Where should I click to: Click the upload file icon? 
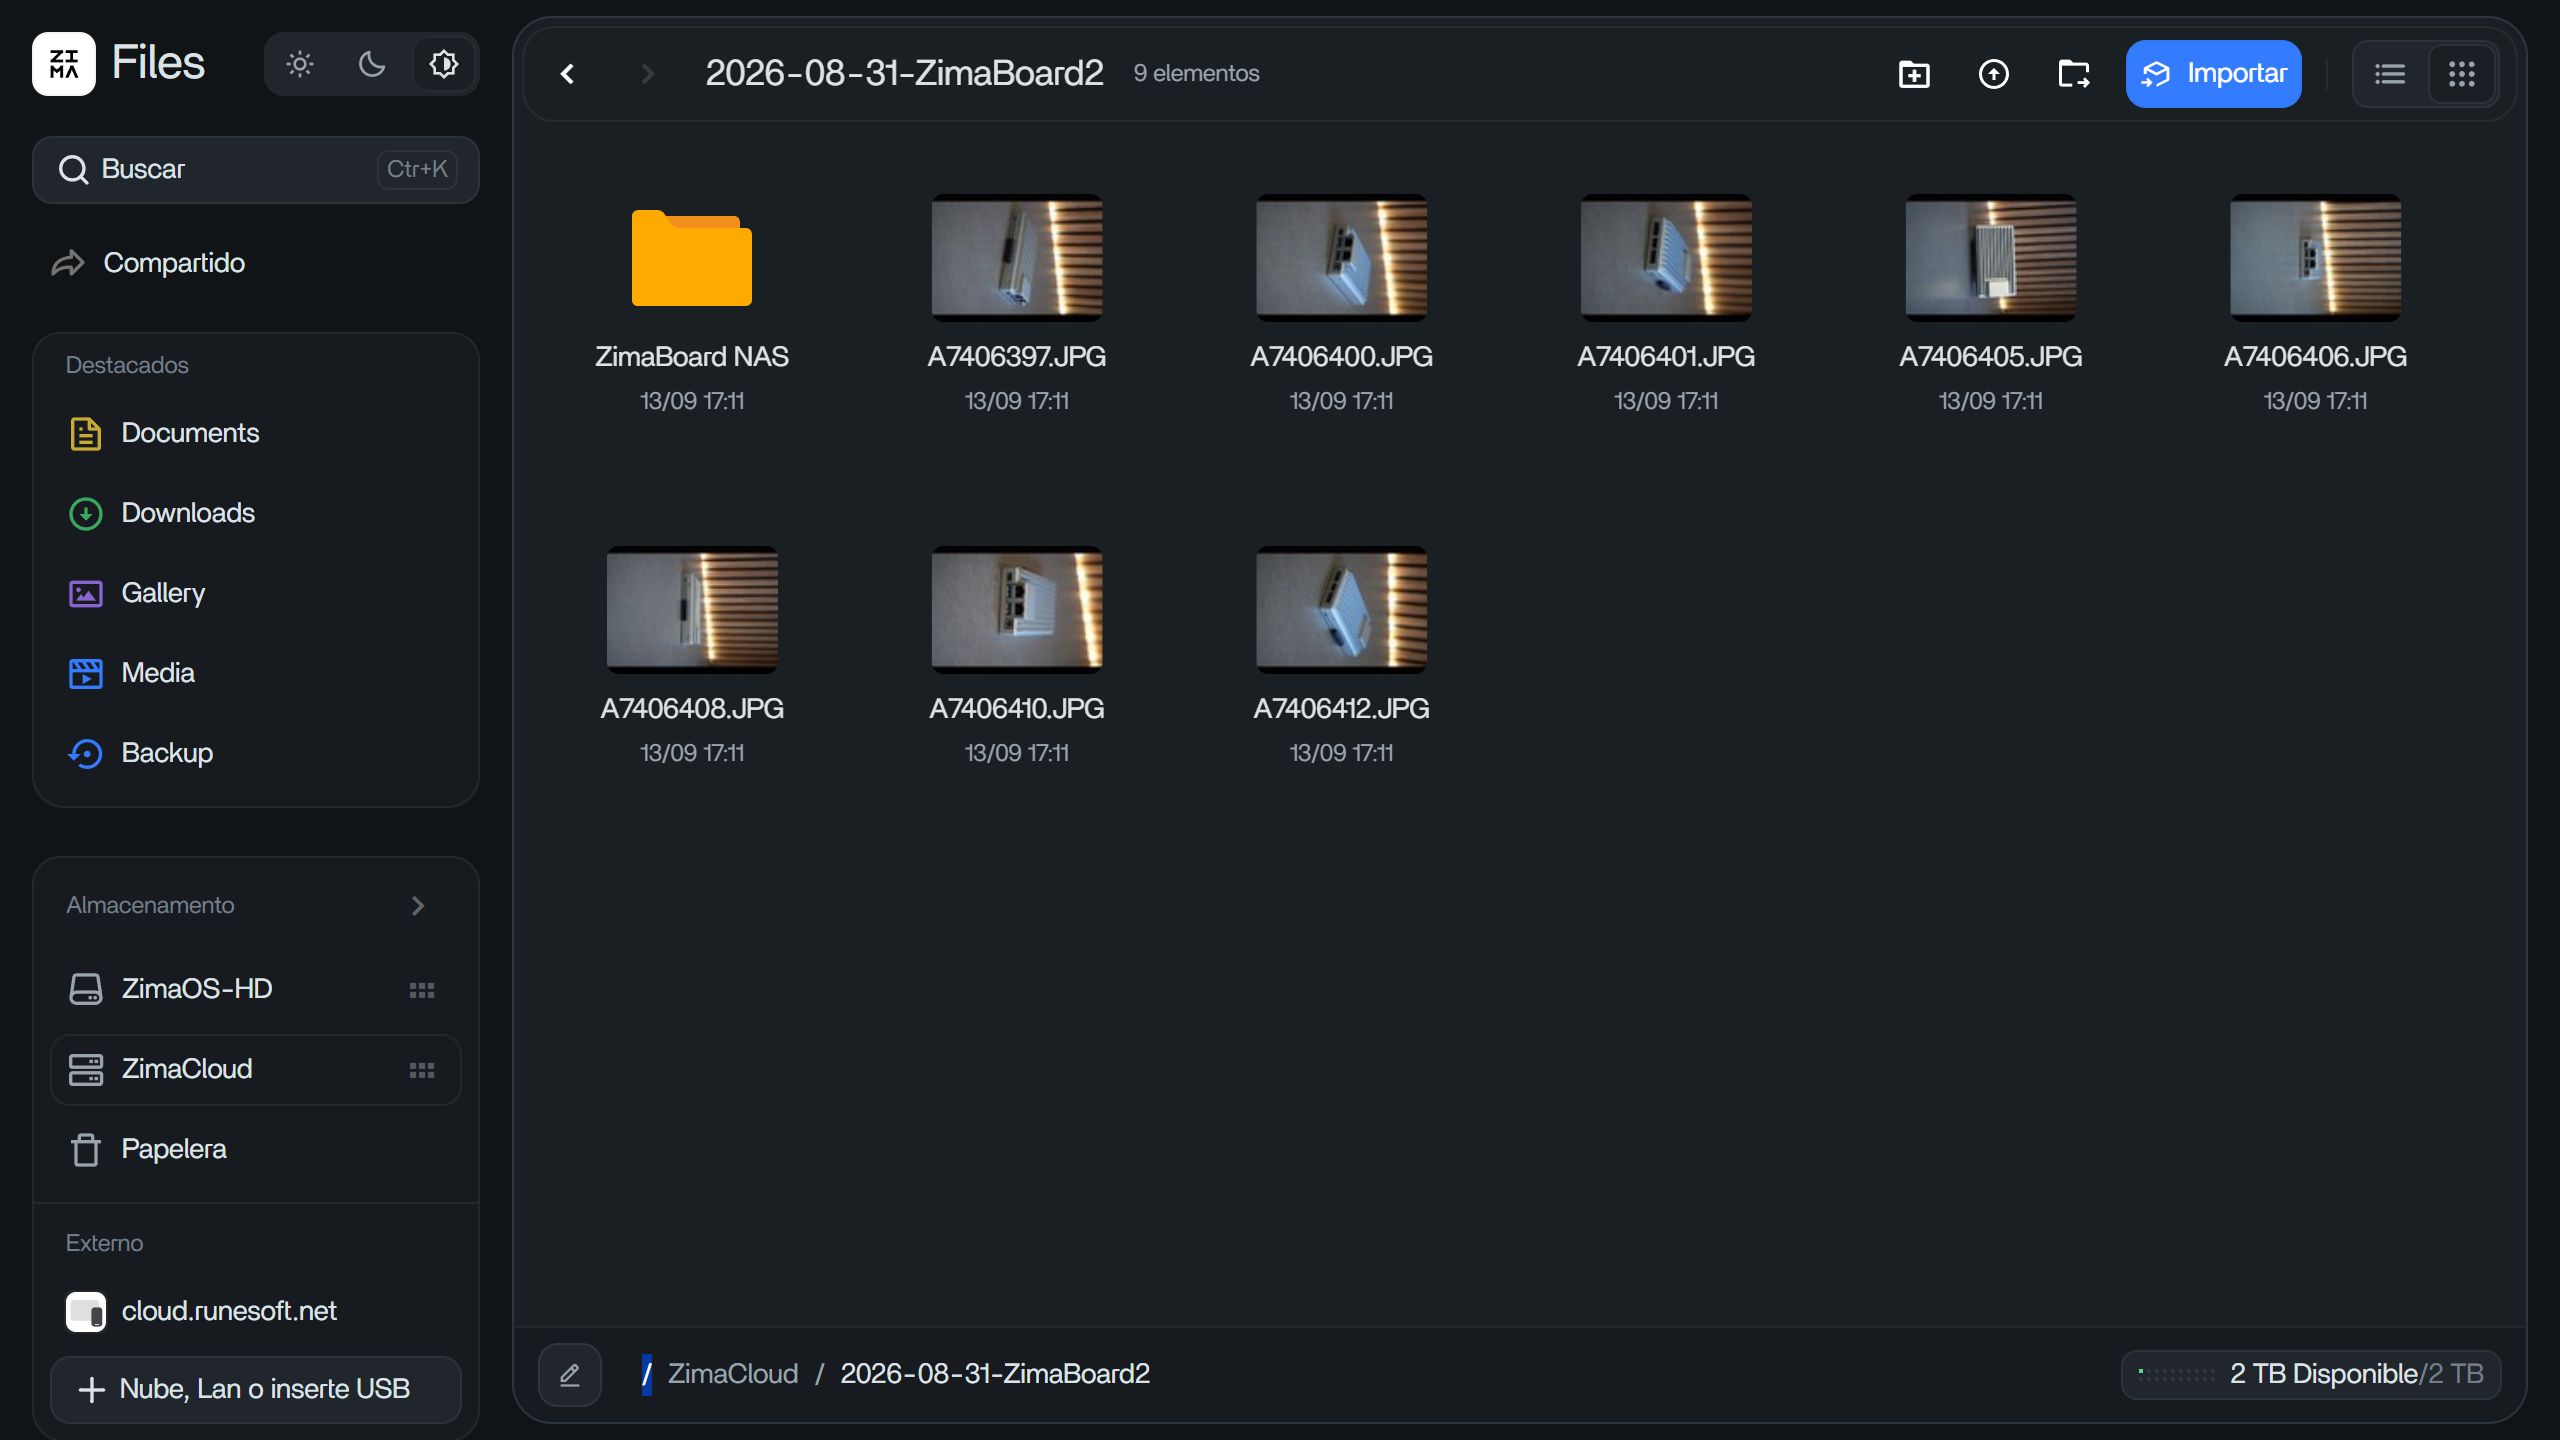(x=1994, y=74)
